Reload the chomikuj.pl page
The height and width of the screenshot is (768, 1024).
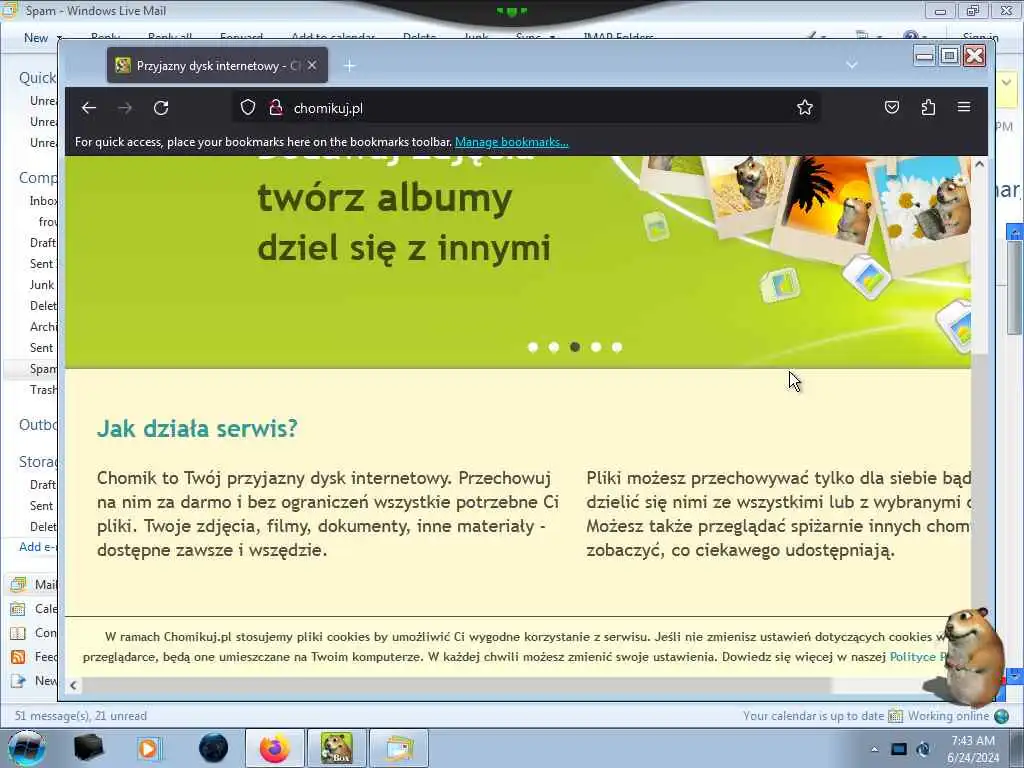(161, 108)
